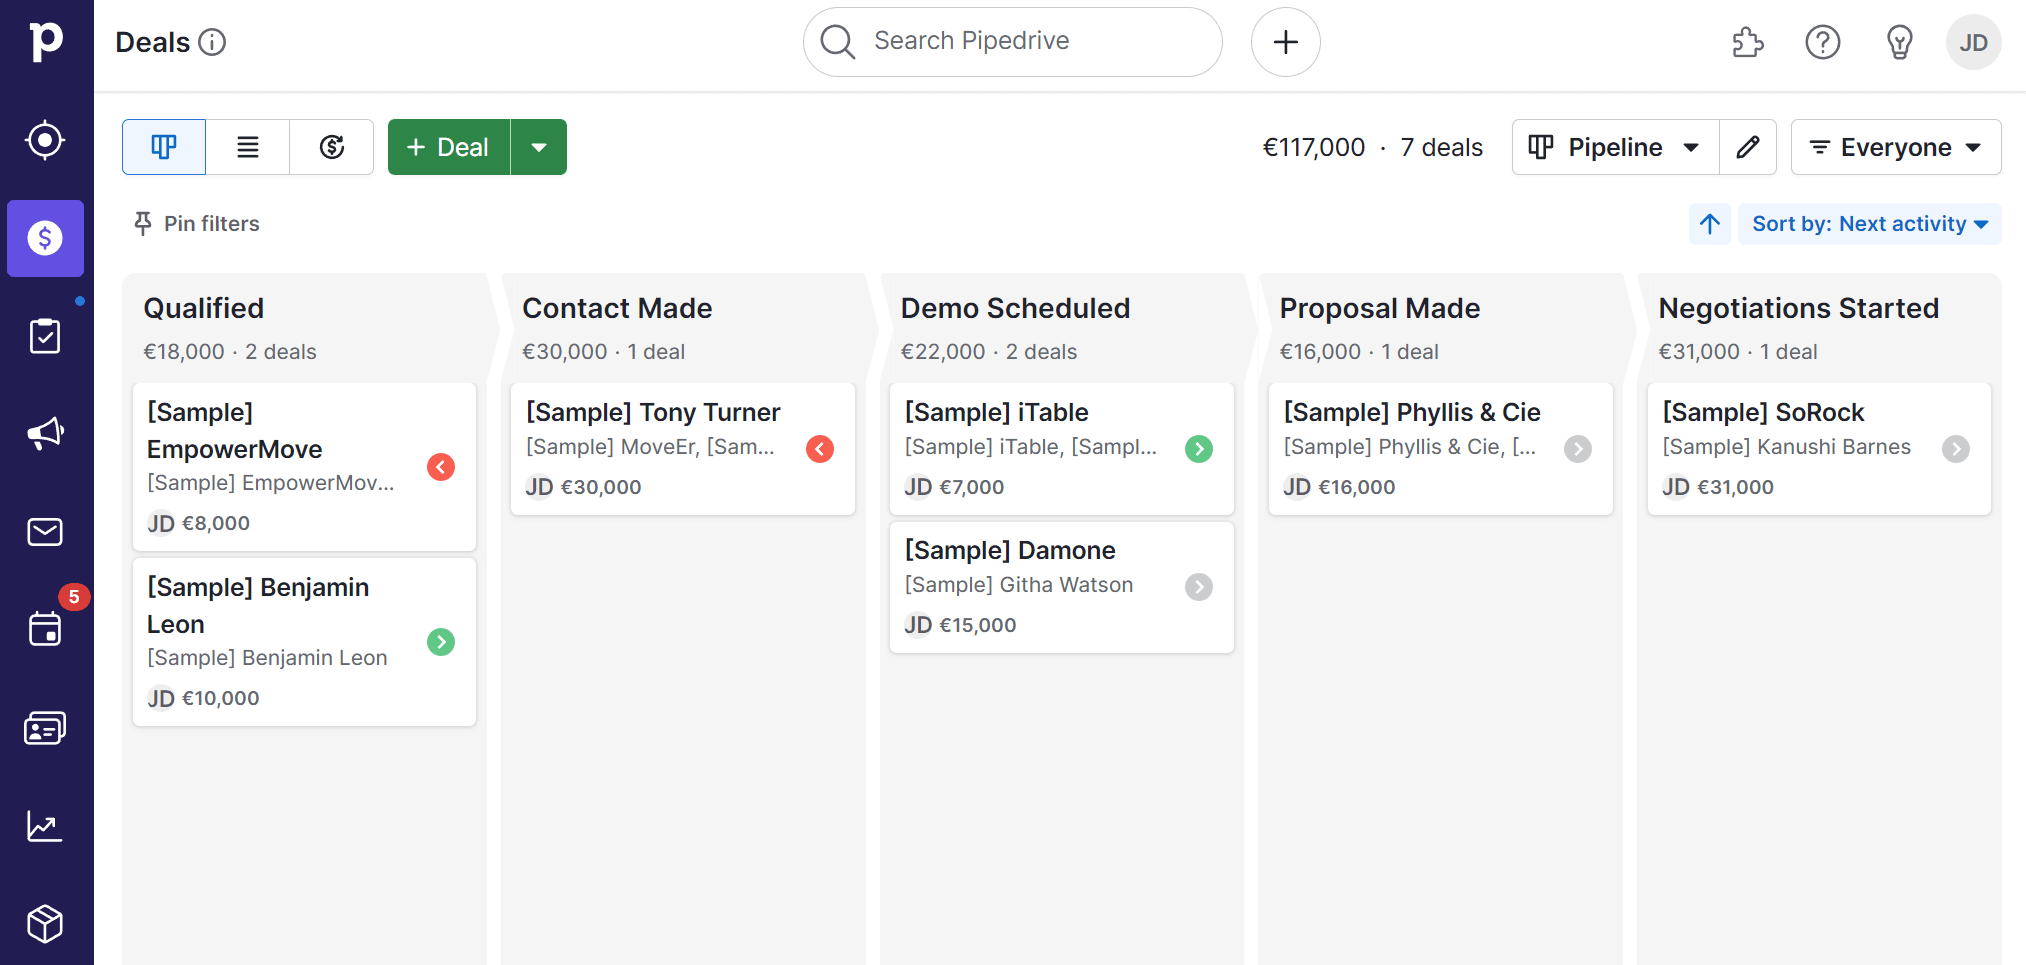Image resolution: width=2026 pixels, height=965 pixels.
Task: Show Deals info icon next to title
Action: point(212,42)
